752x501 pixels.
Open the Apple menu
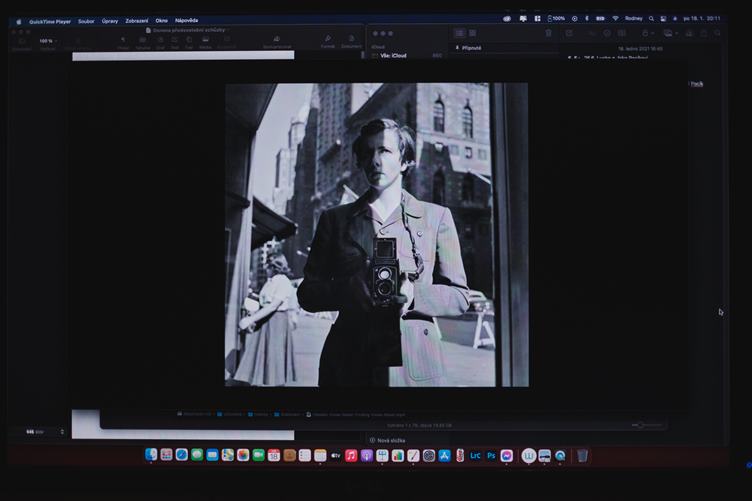(x=19, y=22)
